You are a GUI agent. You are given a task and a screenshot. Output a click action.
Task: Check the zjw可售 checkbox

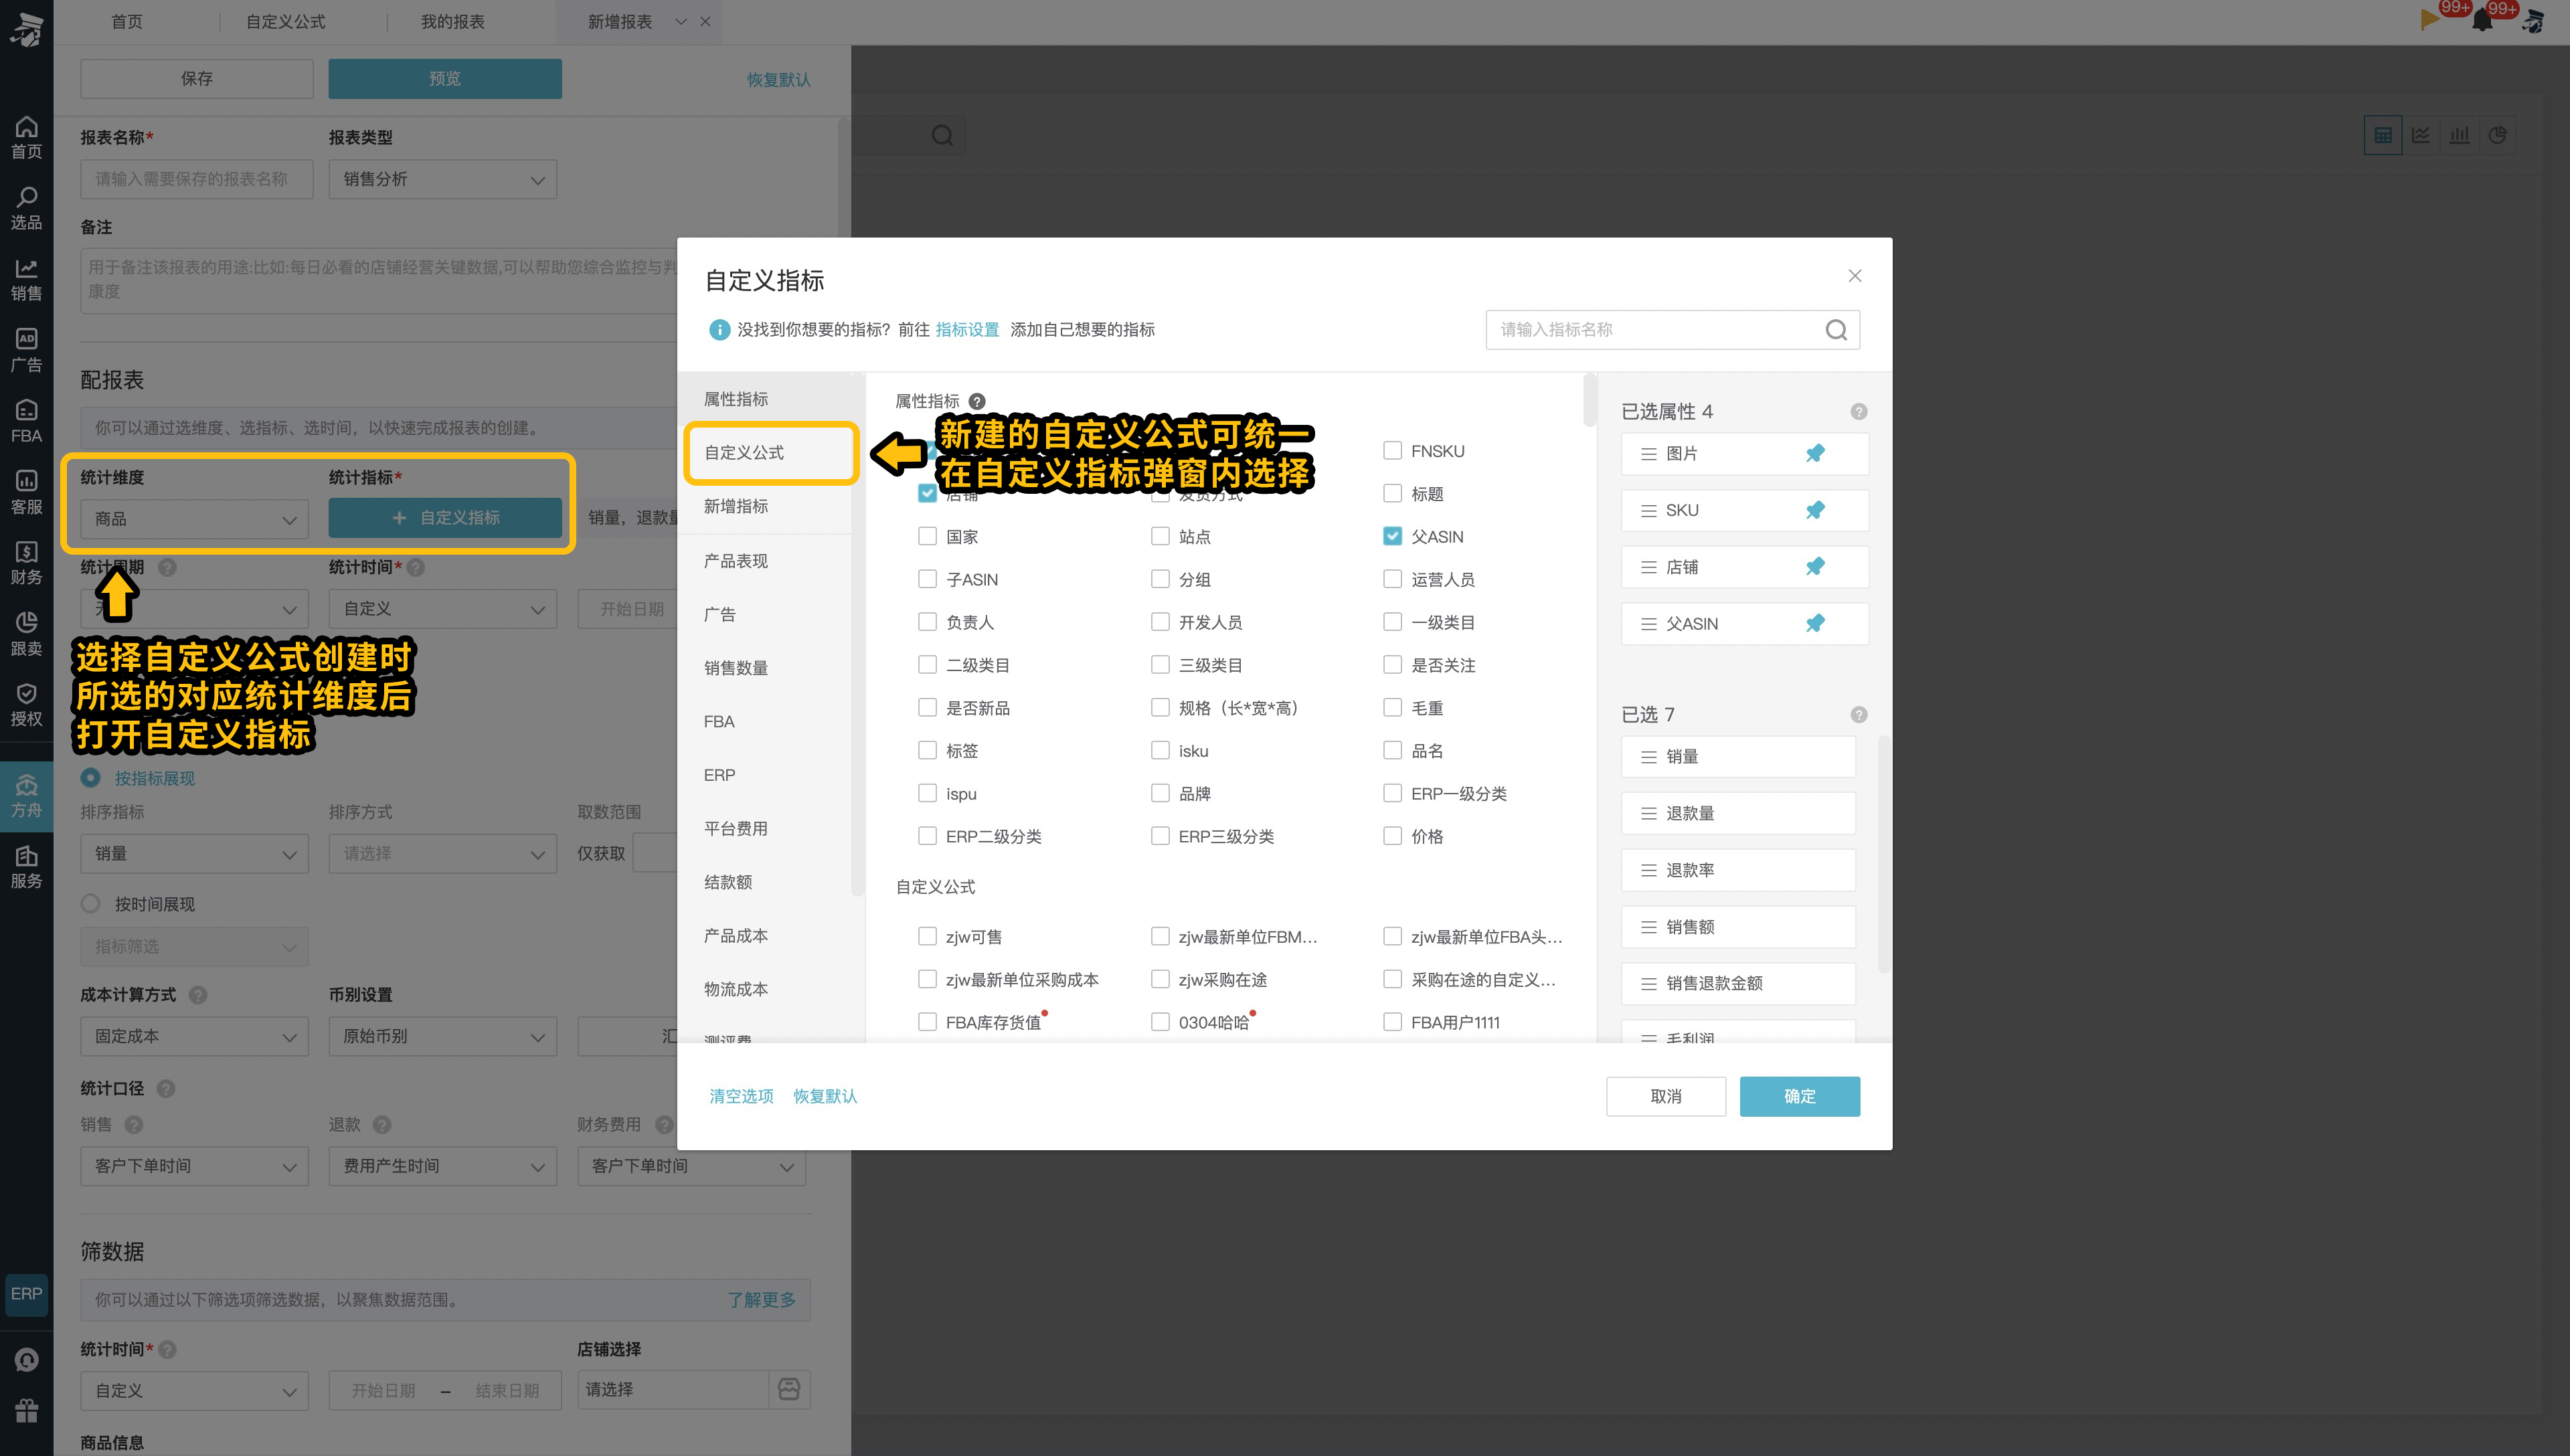pyautogui.click(x=927, y=936)
